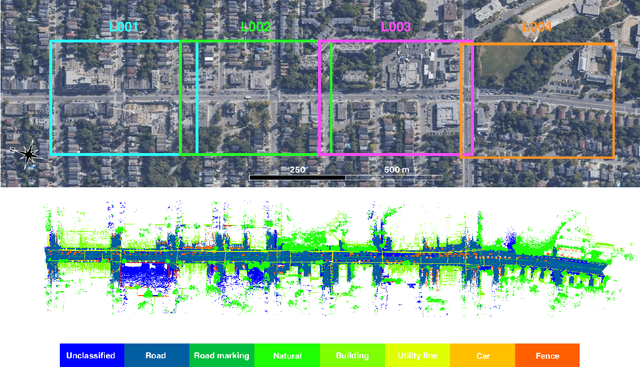Click the magenta L003 section label

396,27
